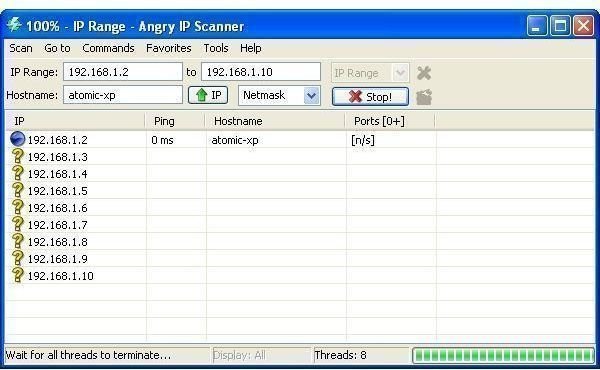Close the Angry IP Scanner window

click(584, 26)
